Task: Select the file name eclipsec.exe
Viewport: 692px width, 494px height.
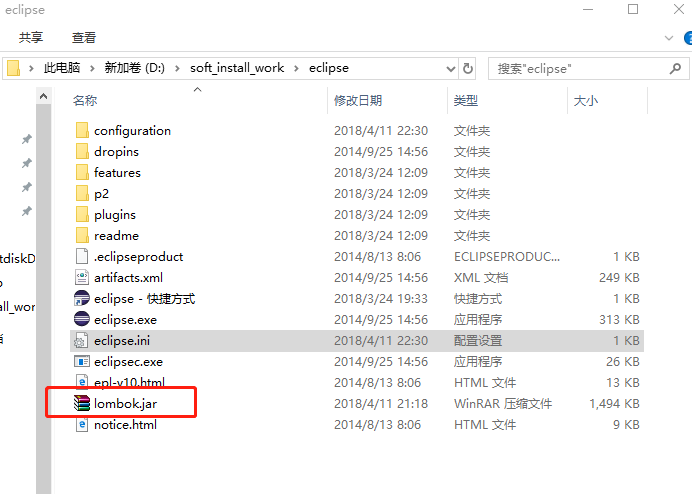Action: (128, 362)
